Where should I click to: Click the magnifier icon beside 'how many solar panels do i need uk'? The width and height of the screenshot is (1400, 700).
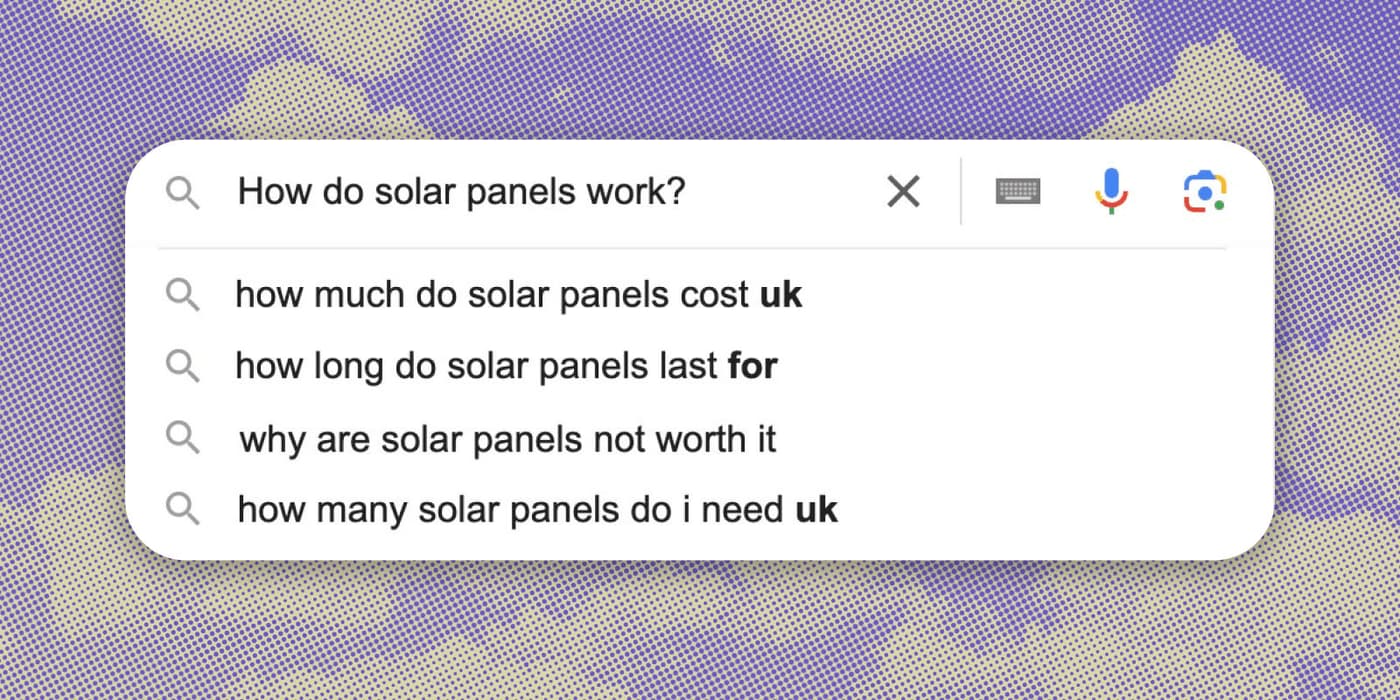tap(183, 509)
